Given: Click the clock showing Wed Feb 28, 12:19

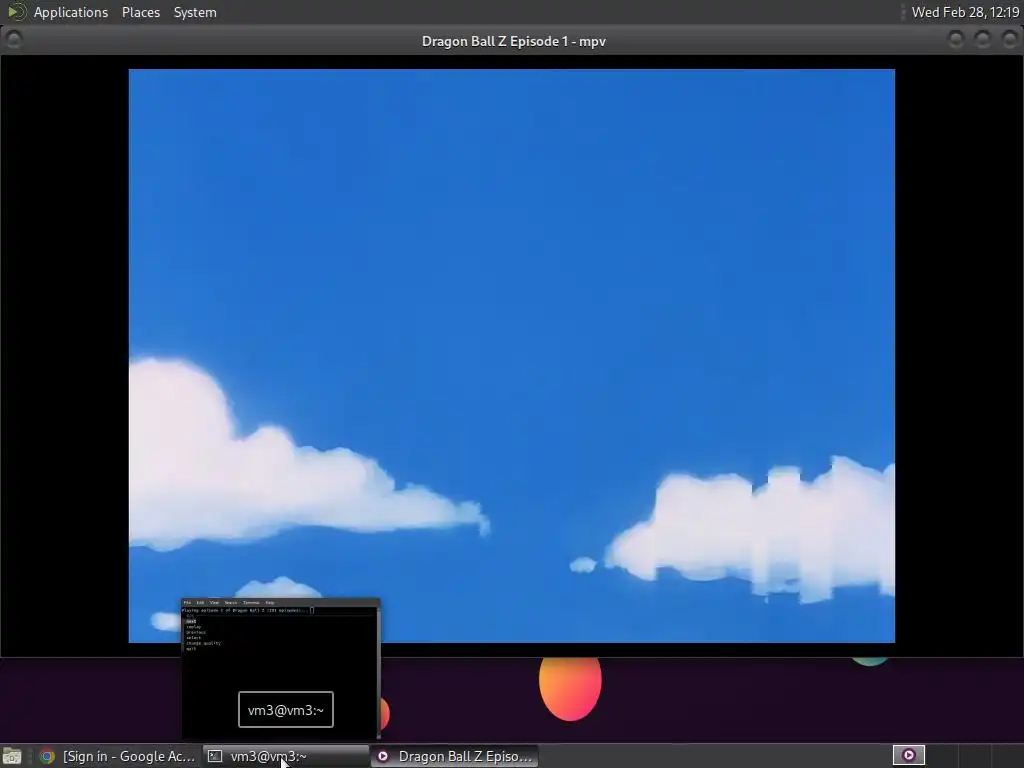Looking at the screenshot, I should 965,12.
